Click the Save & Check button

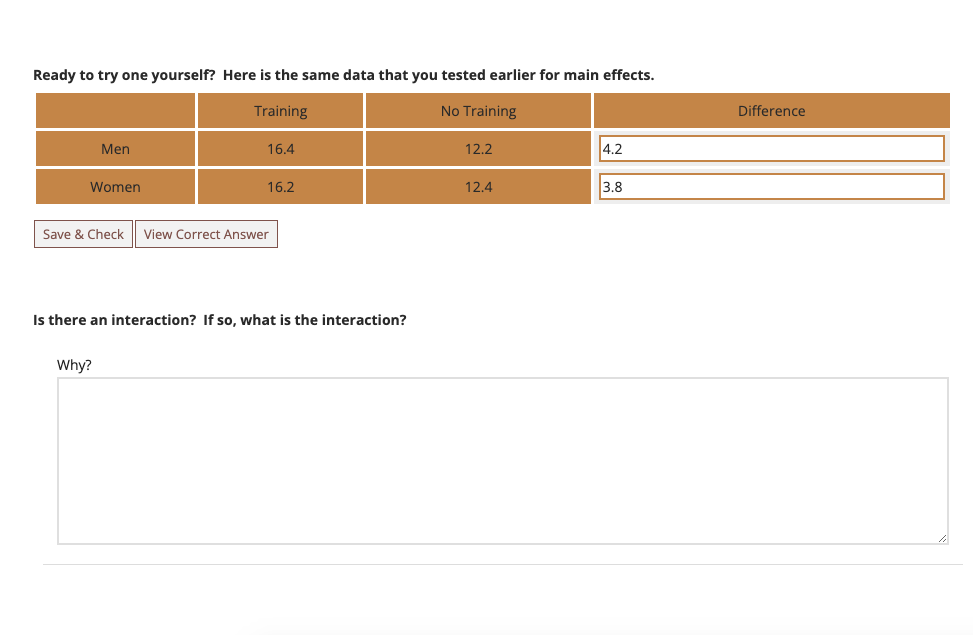pyautogui.click(x=83, y=233)
